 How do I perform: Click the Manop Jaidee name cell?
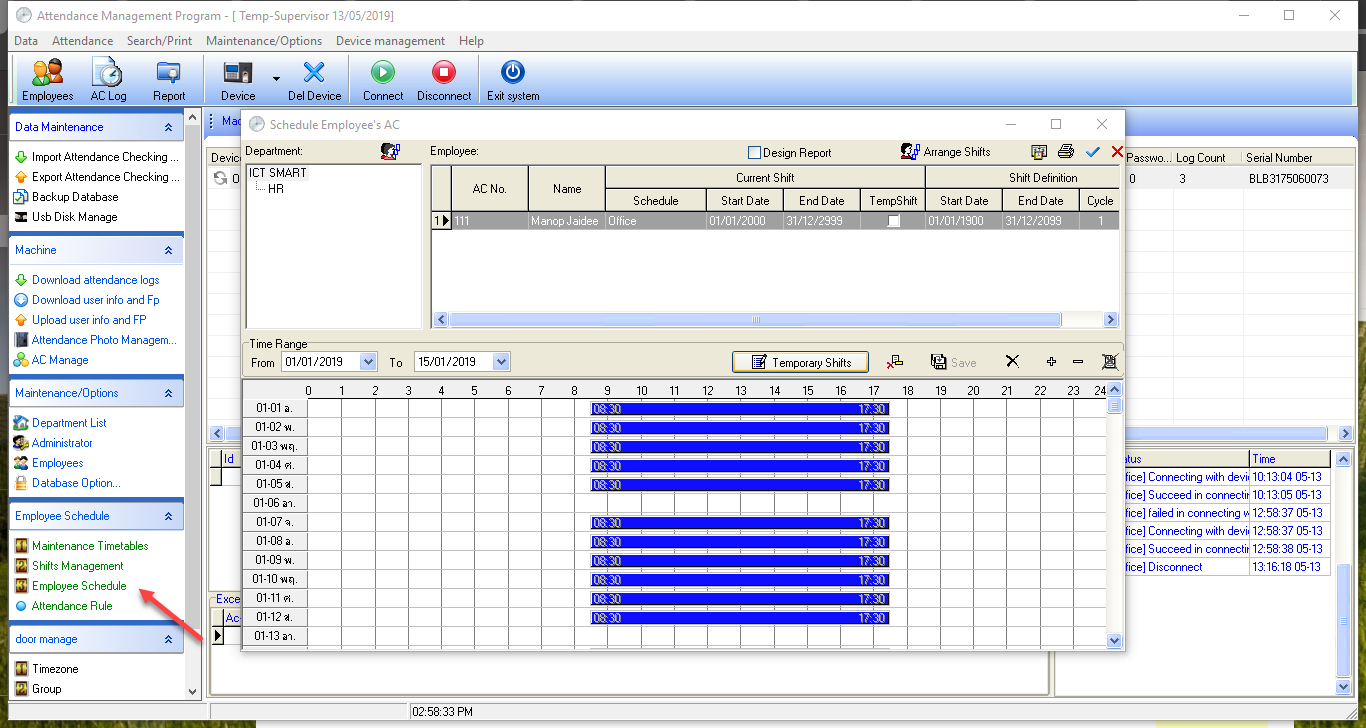(x=566, y=221)
